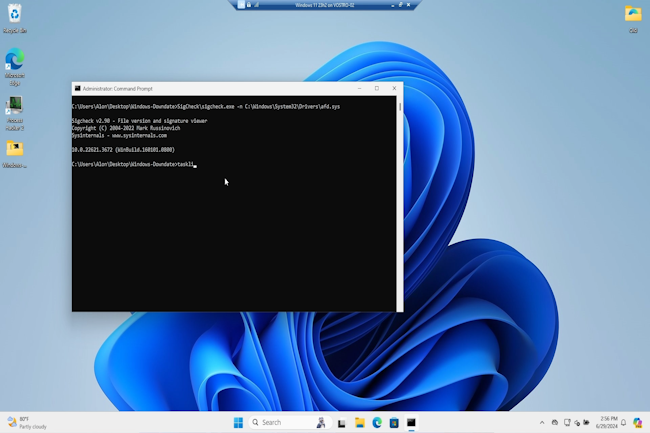Click the Command Prompt taskbar icon
The width and height of the screenshot is (650, 433).
tap(411, 422)
